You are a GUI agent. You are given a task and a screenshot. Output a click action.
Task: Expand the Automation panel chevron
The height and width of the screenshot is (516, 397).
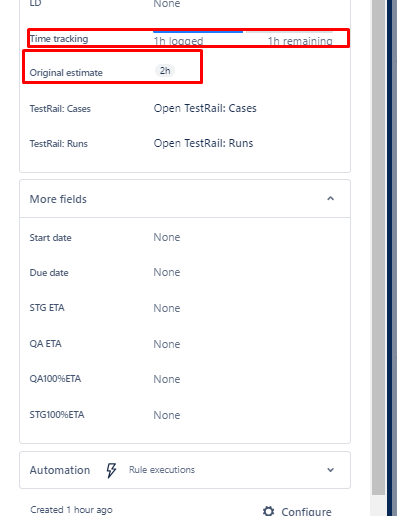pyautogui.click(x=330, y=470)
